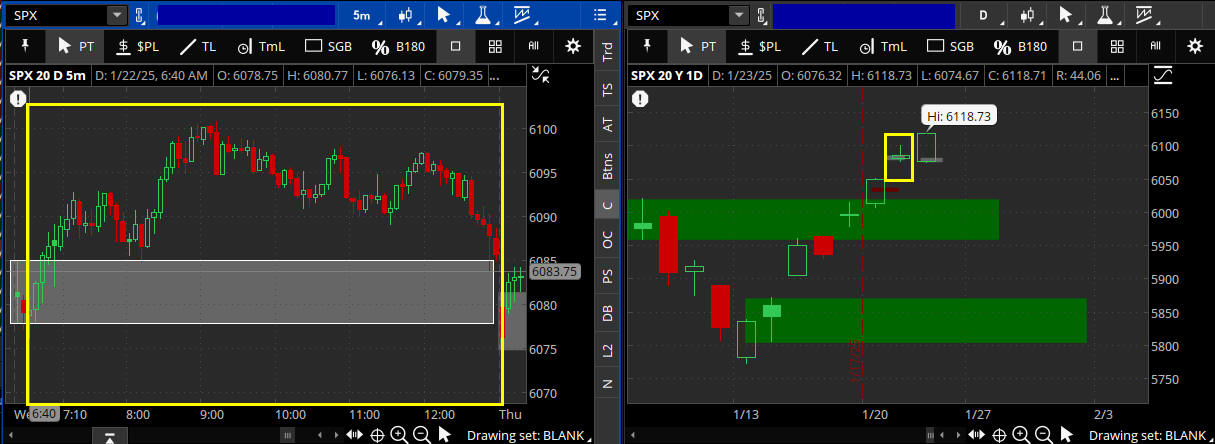Open the PS sidebar tab
Viewport: 1215px width, 444px height.
pyautogui.click(x=606, y=276)
